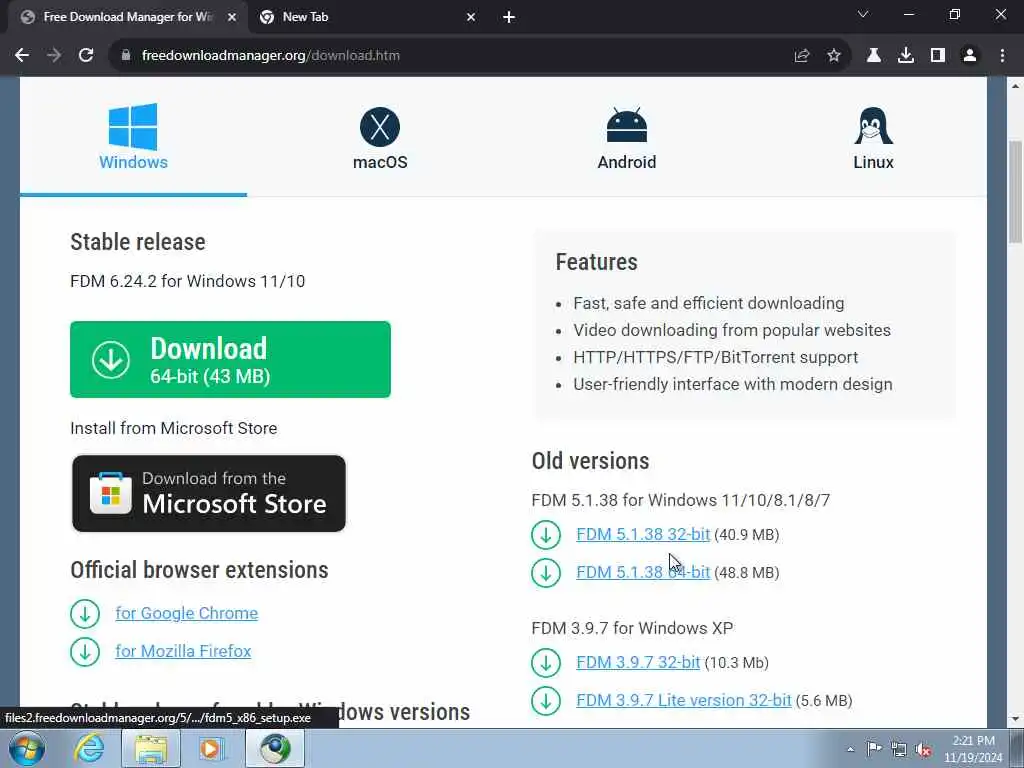Click download arrow icon beside Google Chrome
1024x768 pixels.
tap(85, 614)
